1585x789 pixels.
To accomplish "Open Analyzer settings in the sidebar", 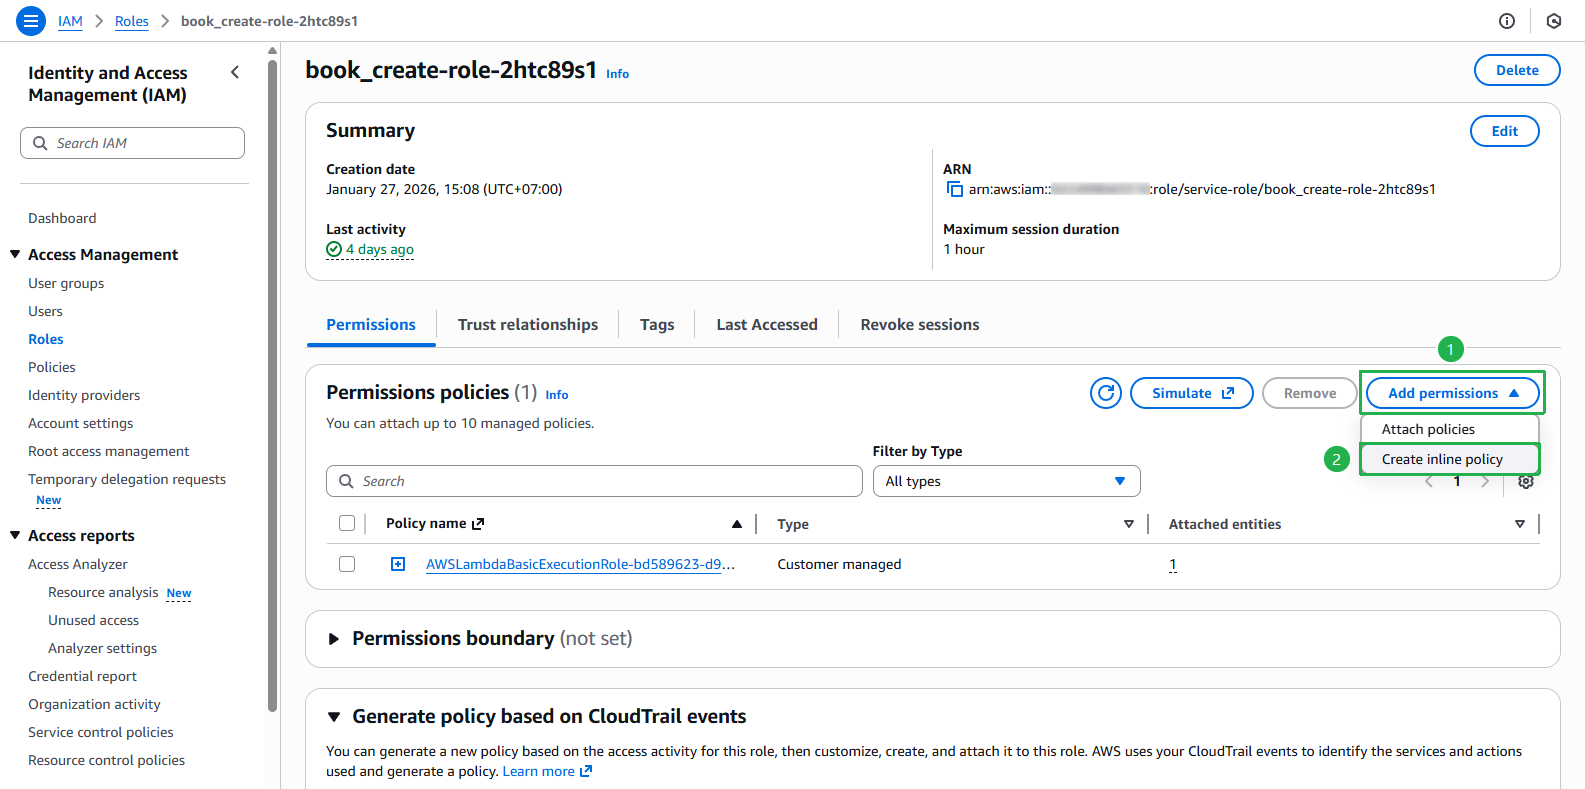I will pos(103,648).
